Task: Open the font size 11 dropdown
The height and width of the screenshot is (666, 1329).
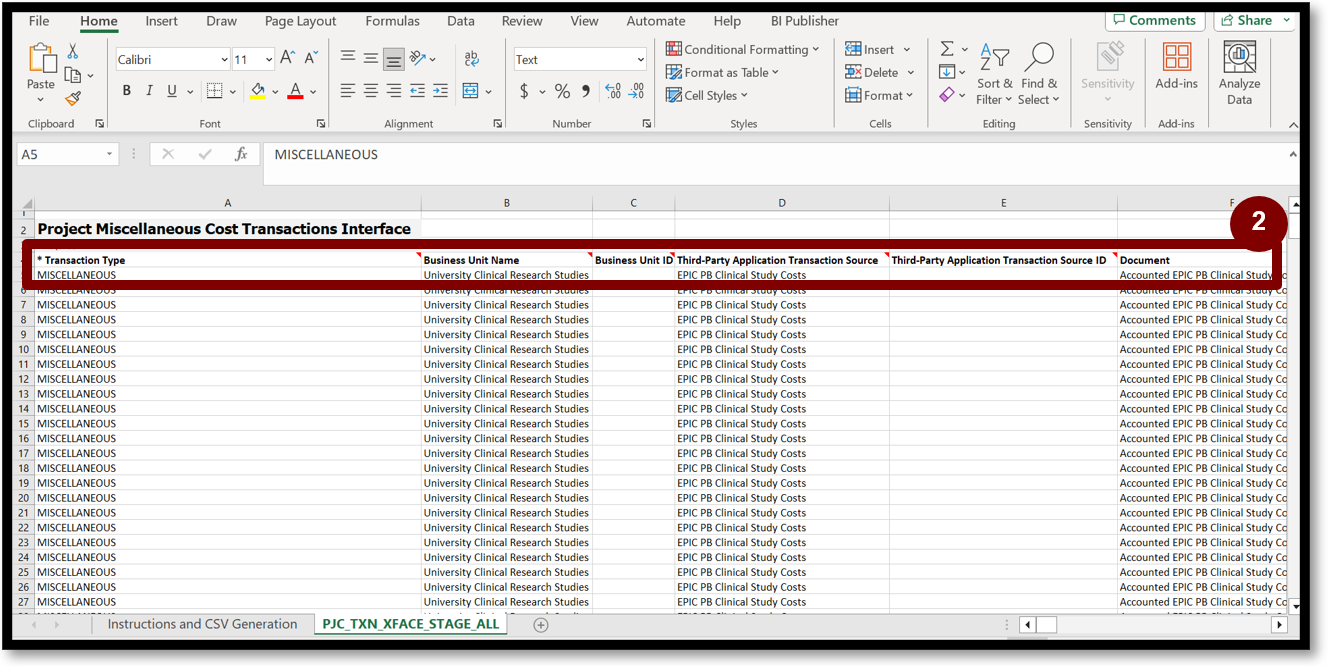Action: 267,60
